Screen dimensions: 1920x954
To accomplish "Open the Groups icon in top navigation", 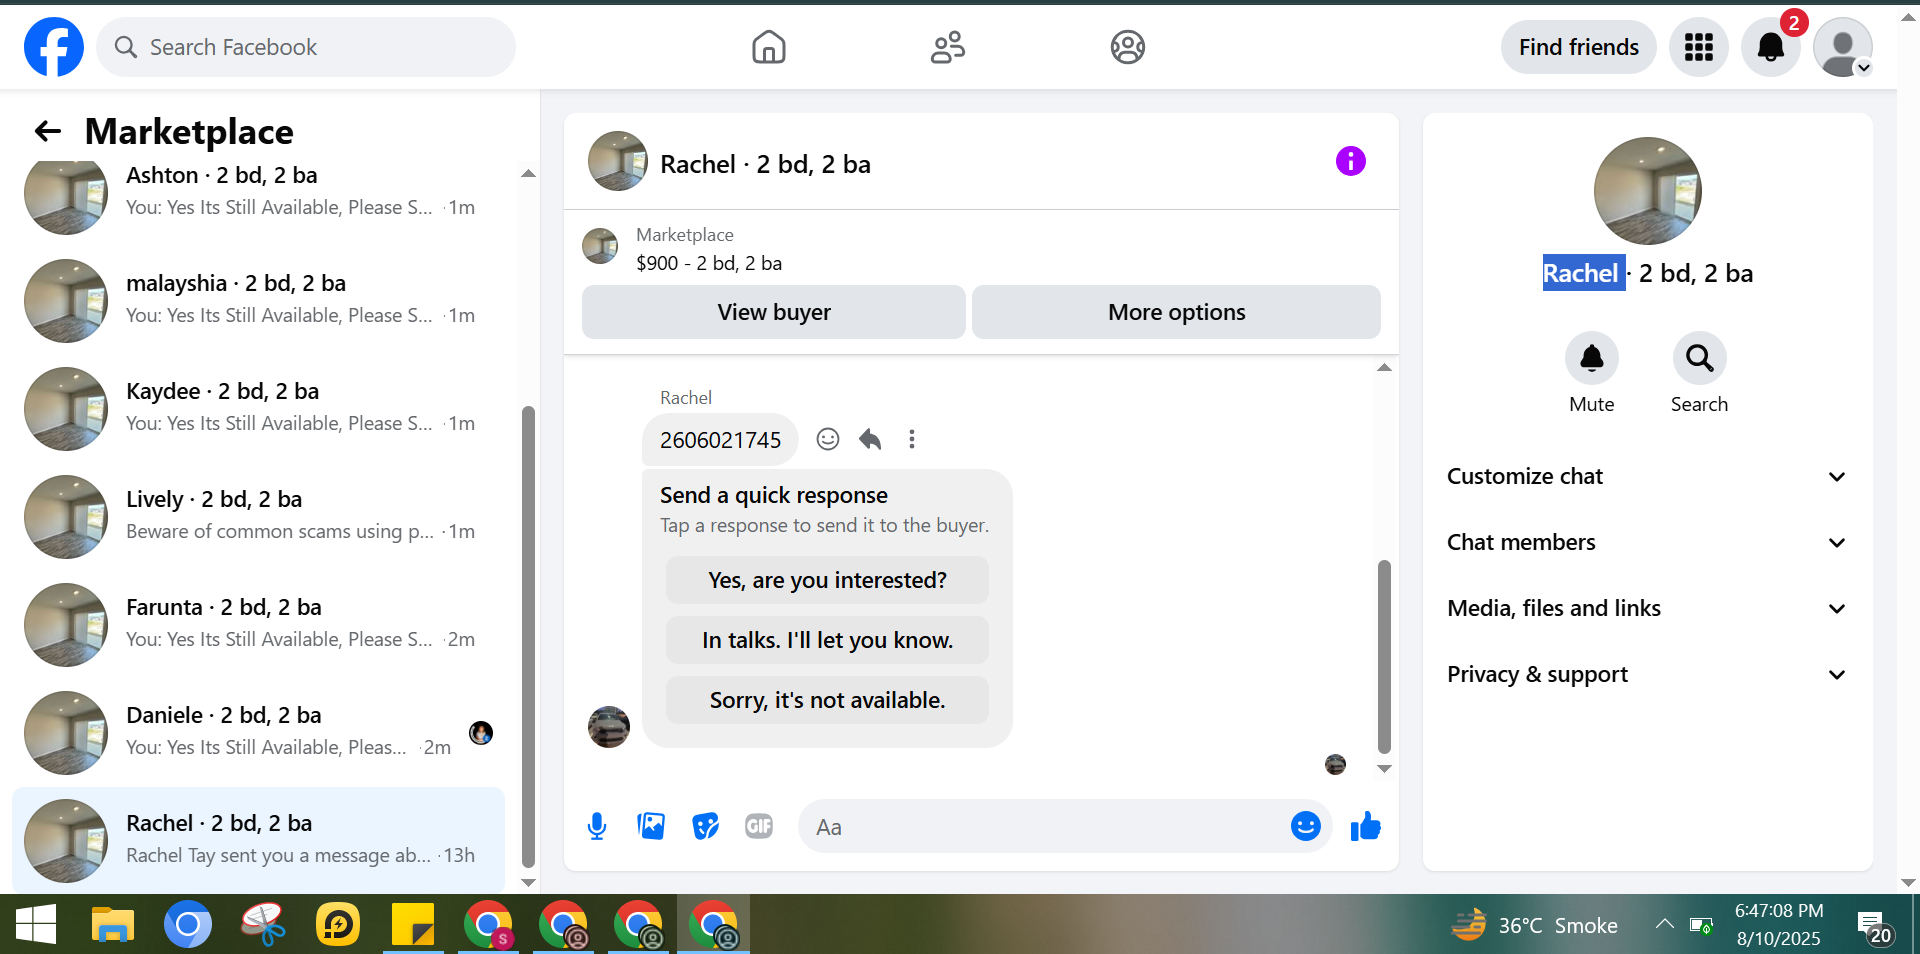I will tap(1128, 47).
